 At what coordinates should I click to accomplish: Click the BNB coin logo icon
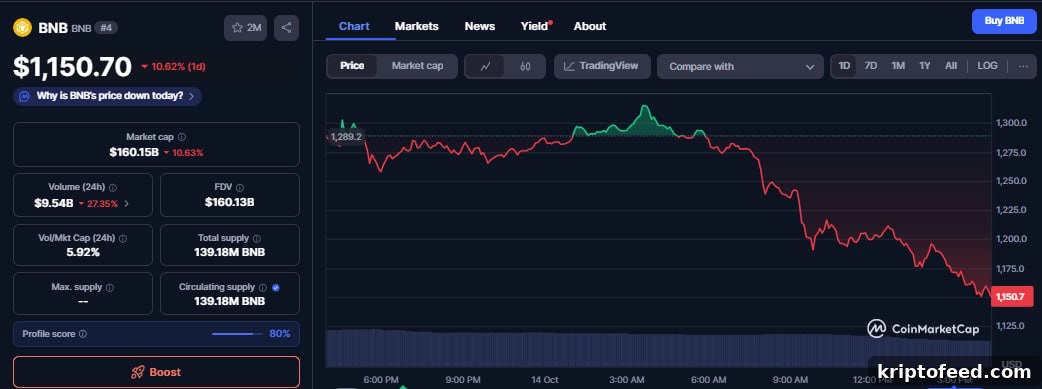(x=22, y=27)
